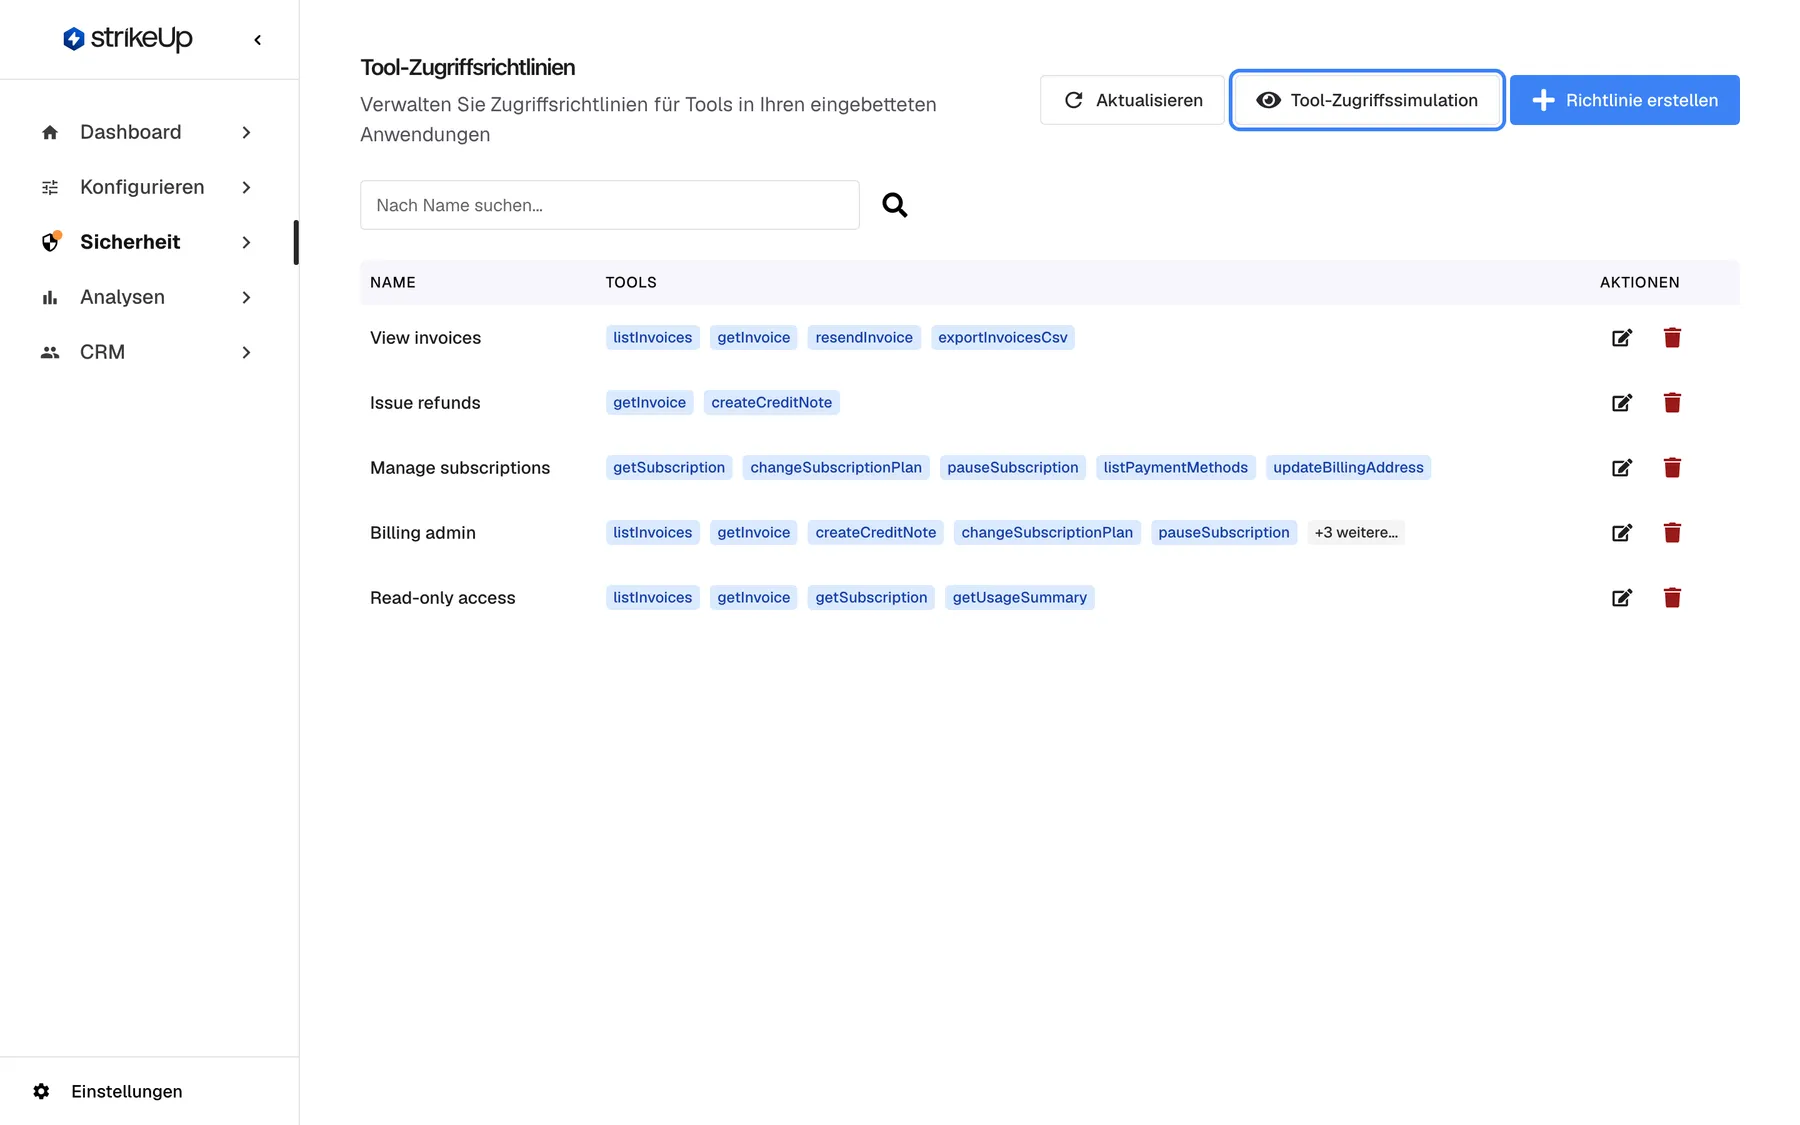Edit the Issue refunds policy
The width and height of the screenshot is (1800, 1125).
[x=1622, y=403]
